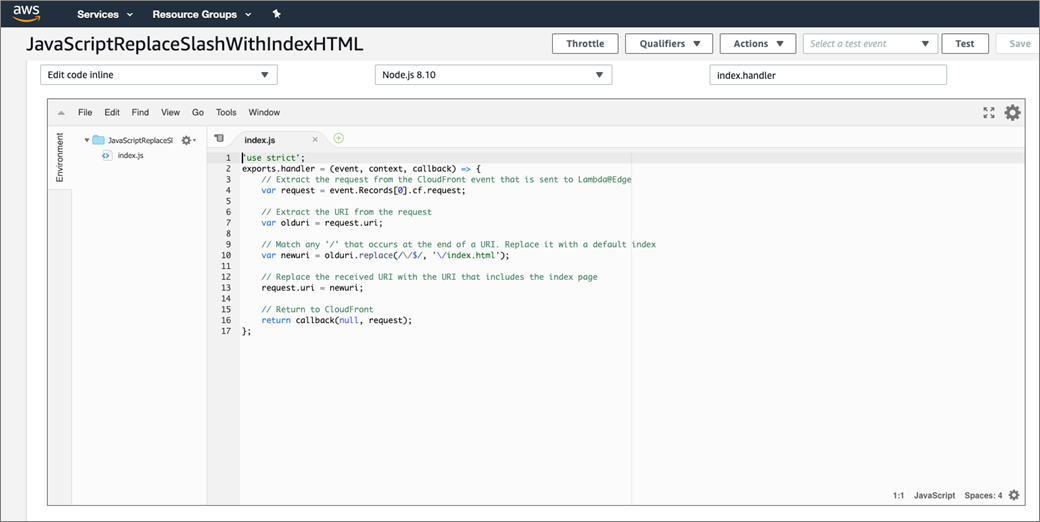Click the Save button
The image size is (1040, 522).
(x=1019, y=44)
